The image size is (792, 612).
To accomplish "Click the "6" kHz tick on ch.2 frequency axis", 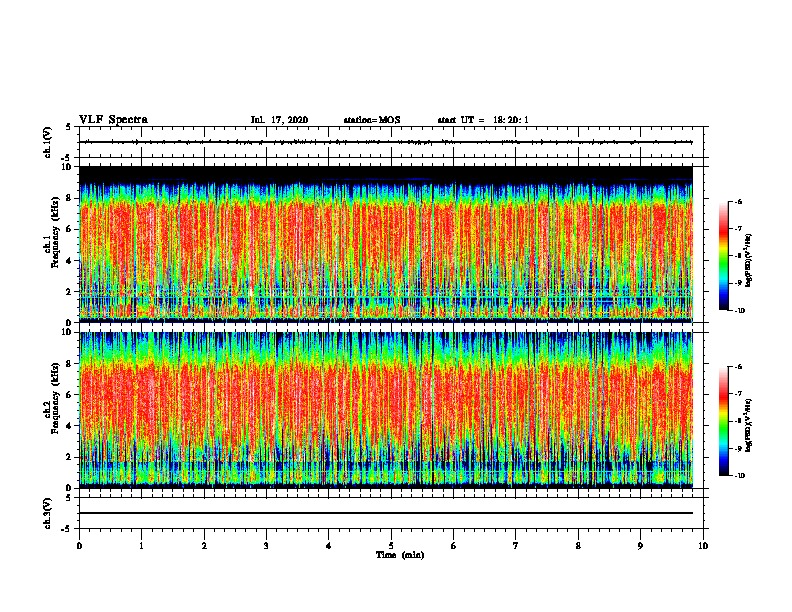I will coord(69,395).
